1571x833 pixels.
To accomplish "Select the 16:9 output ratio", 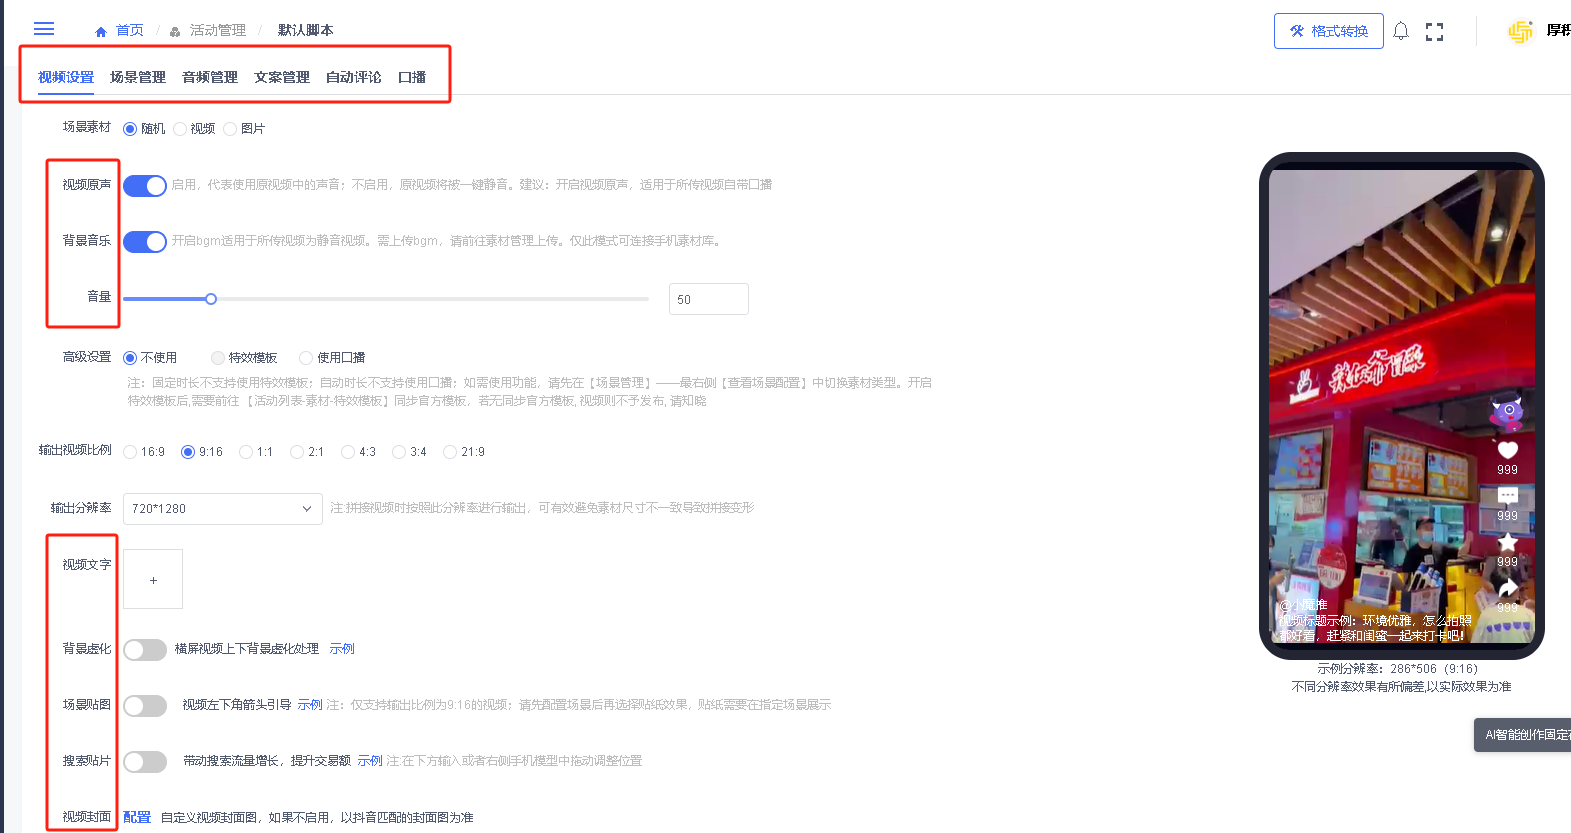I will coord(131,452).
